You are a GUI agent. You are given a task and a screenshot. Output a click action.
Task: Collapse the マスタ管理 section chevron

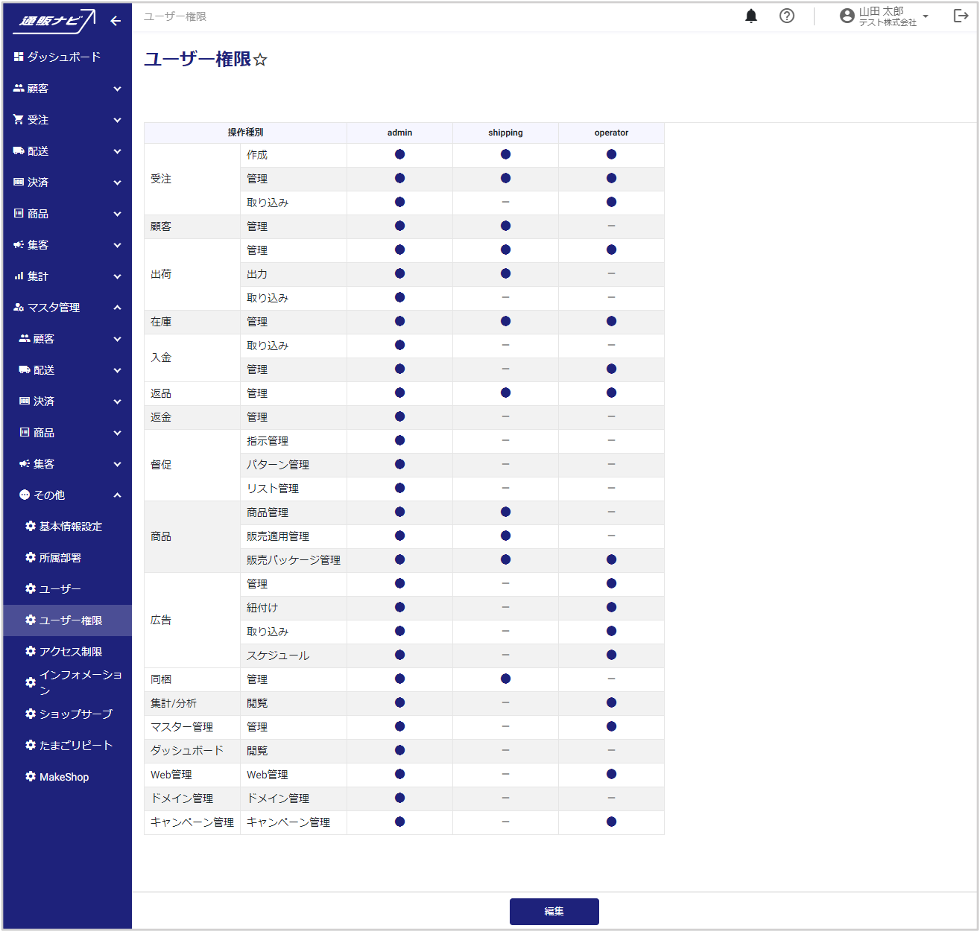117,308
